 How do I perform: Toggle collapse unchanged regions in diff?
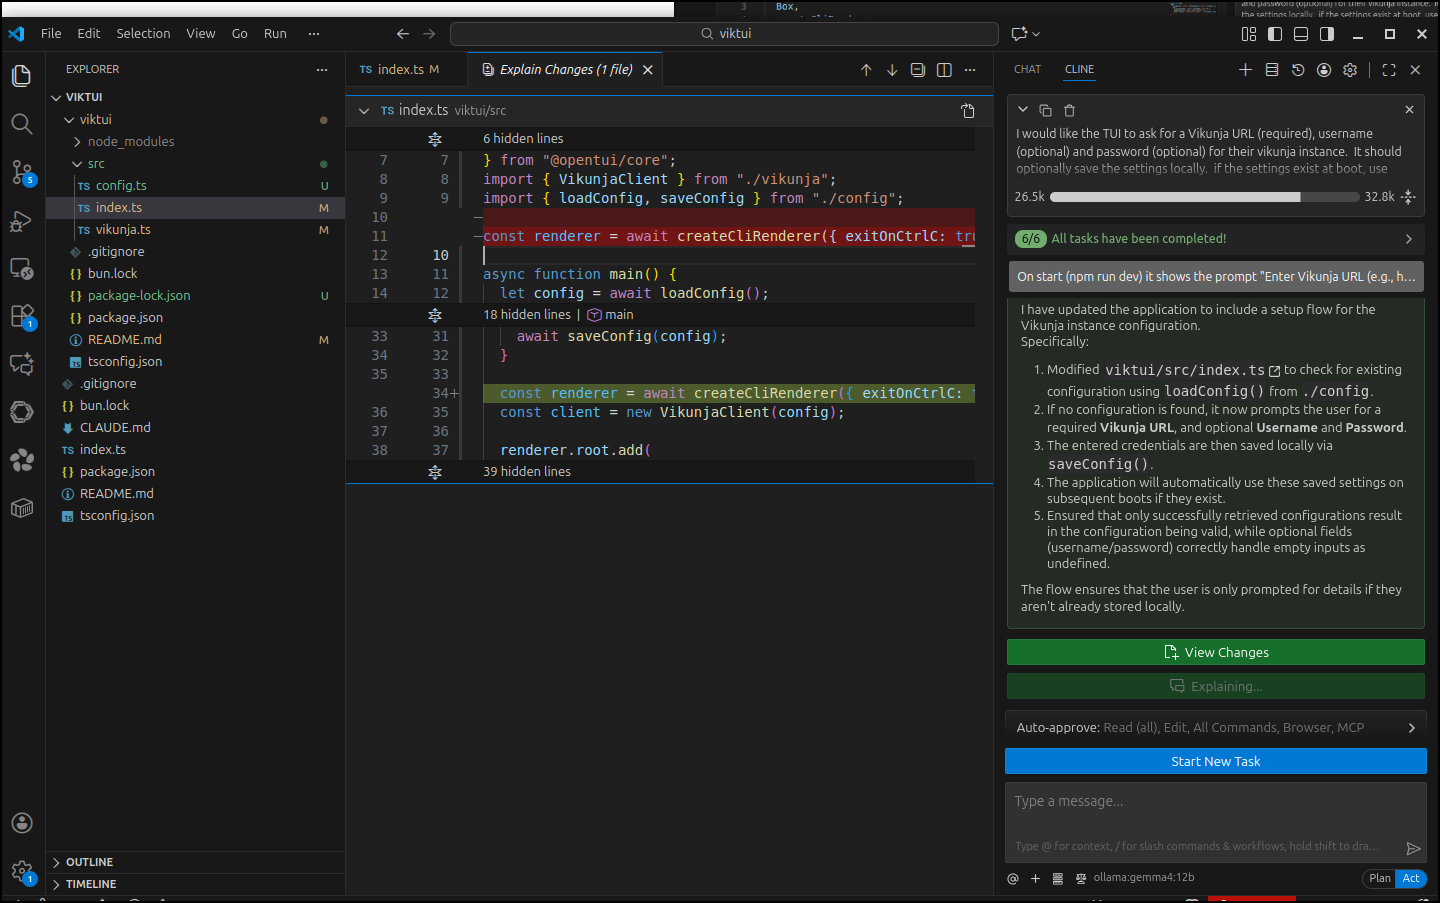[918, 70]
